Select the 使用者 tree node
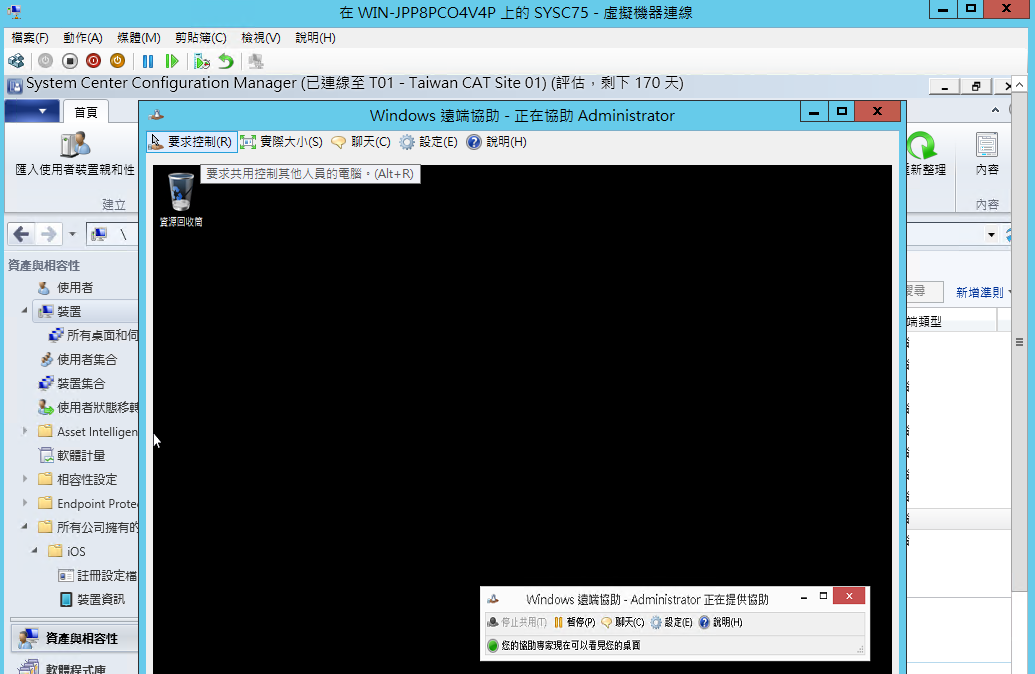 [x=66, y=288]
